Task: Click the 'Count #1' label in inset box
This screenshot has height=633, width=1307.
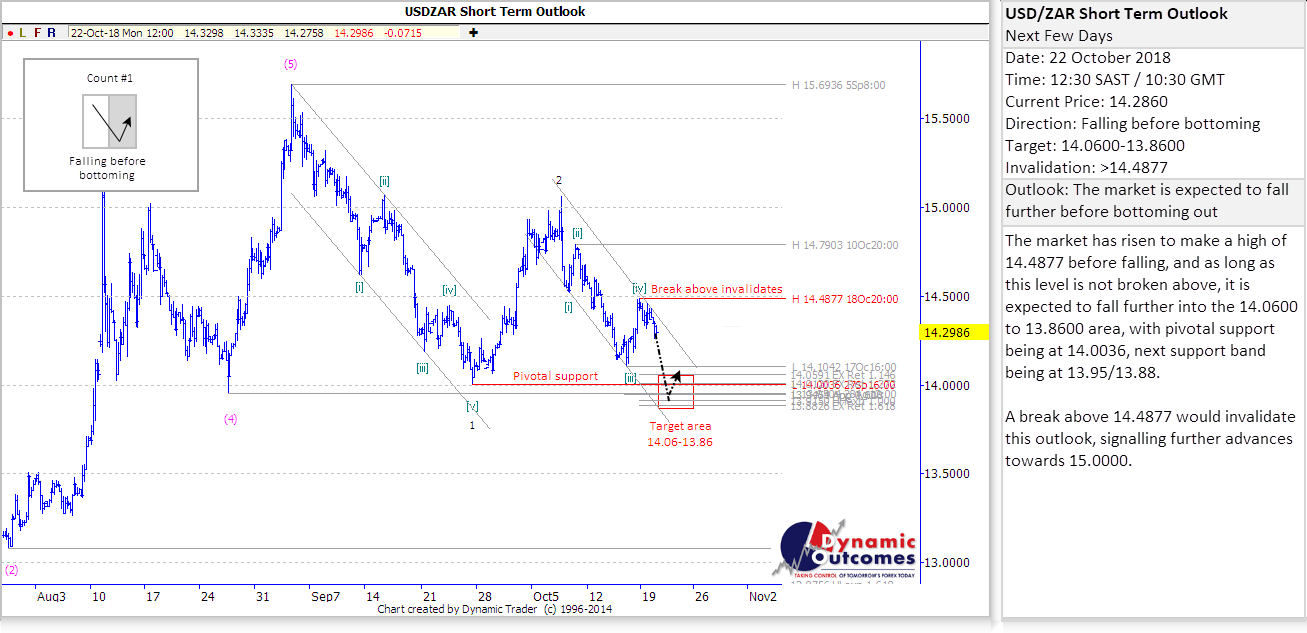Action: 109,78
